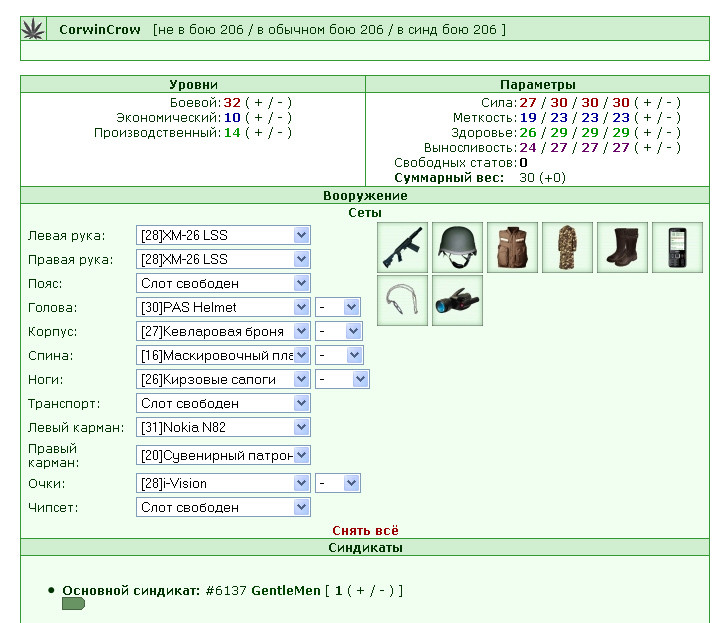This screenshot has height=623, width=727.
Task: Open the Чипсет slot dropdown
Action: 223,508
